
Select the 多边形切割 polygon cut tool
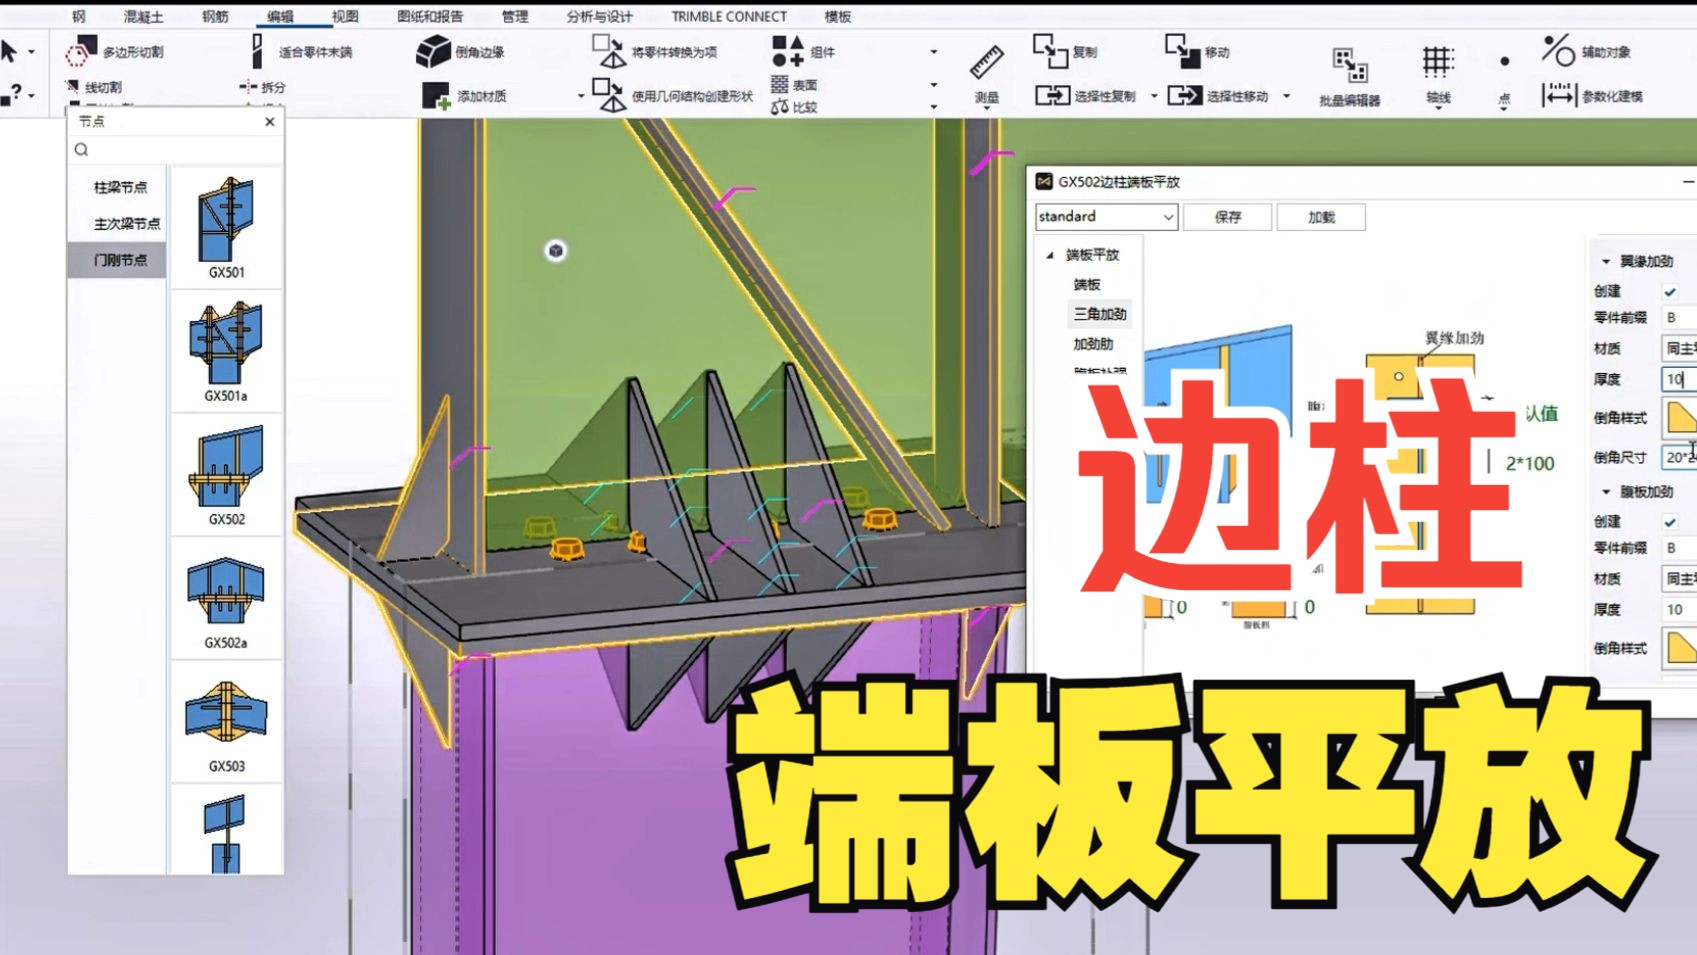click(114, 51)
